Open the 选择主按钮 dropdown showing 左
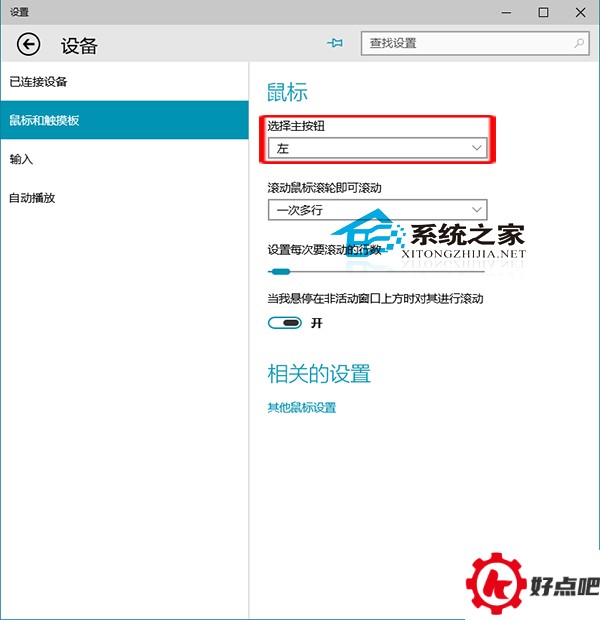This screenshot has width=600, height=620. click(x=377, y=148)
